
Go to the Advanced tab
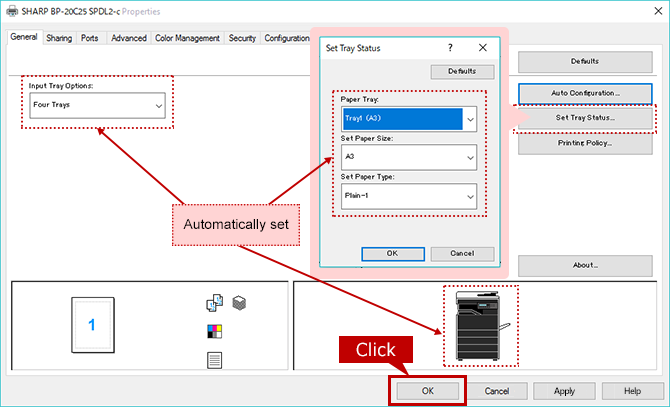click(x=129, y=38)
